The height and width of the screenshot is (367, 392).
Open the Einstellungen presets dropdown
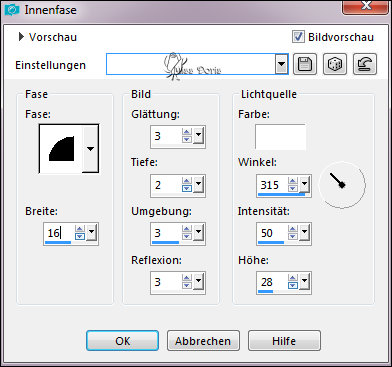click(282, 64)
